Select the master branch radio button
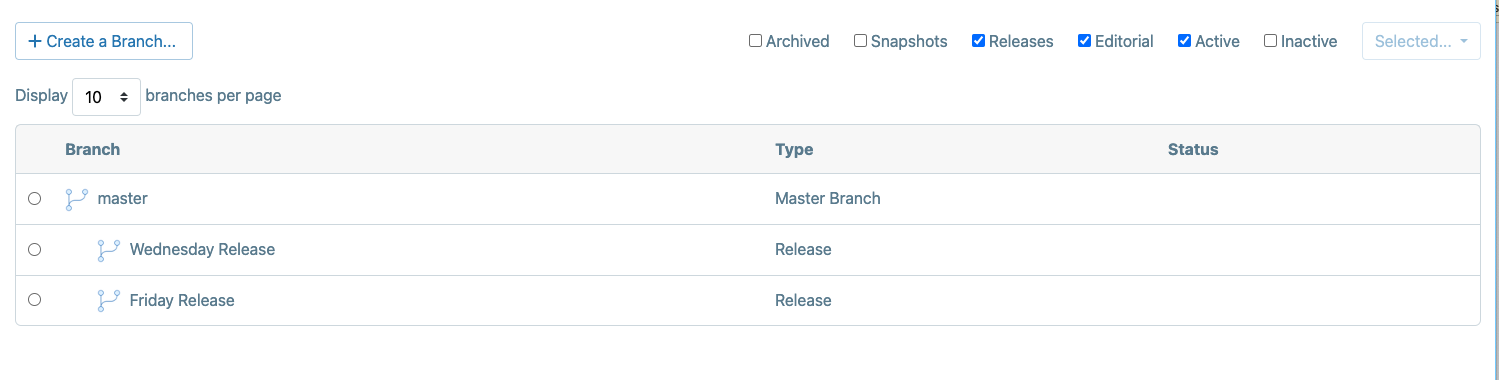1499x380 pixels. pyautogui.click(x=35, y=199)
